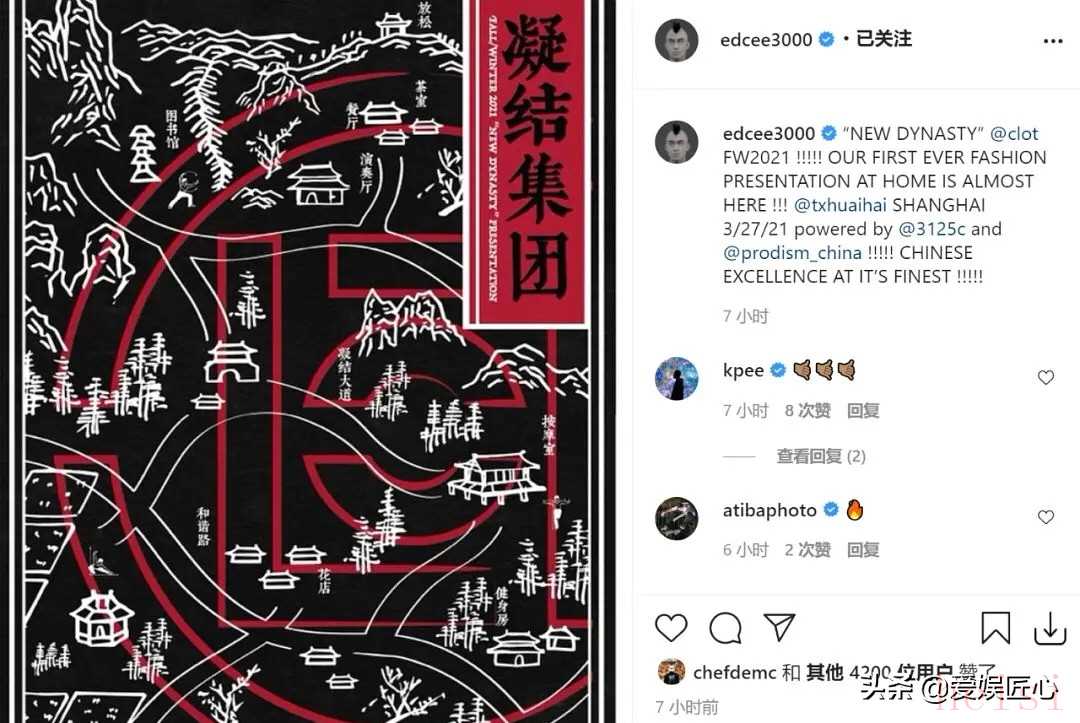Reply to kpee's comment via 回复

pos(863,410)
